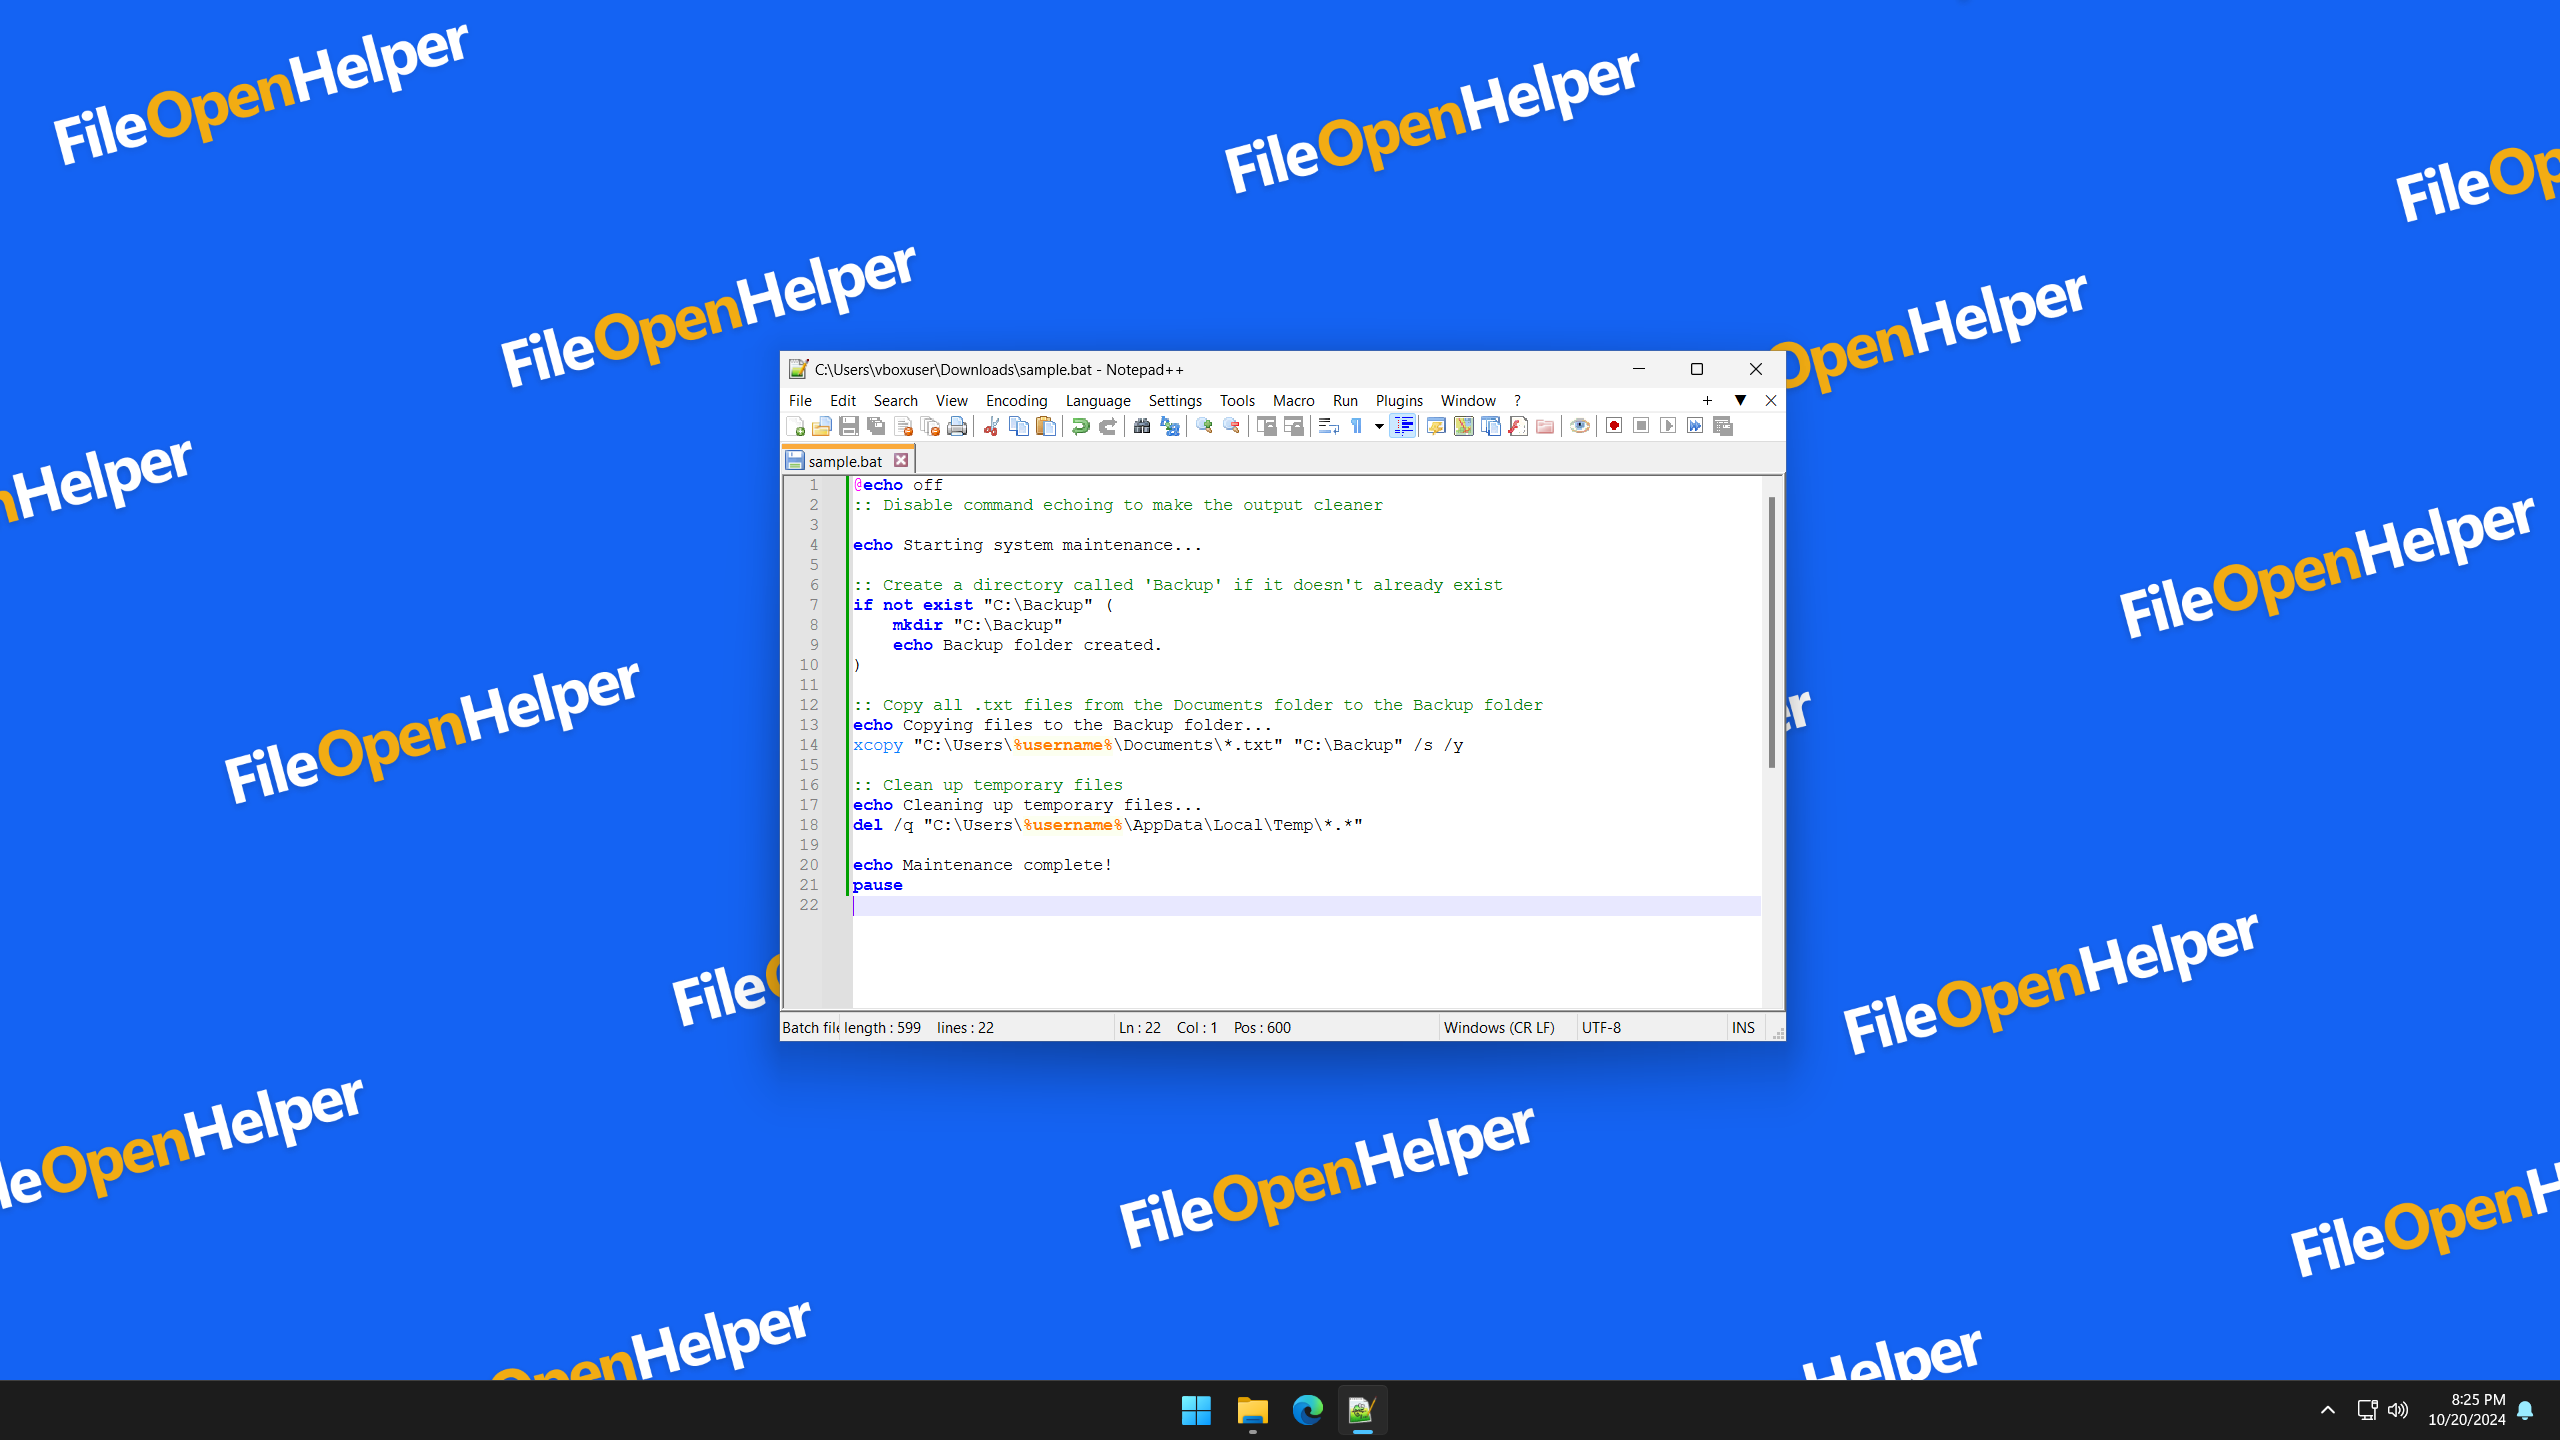Click the Start Recording macro icon

[1613, 427]
